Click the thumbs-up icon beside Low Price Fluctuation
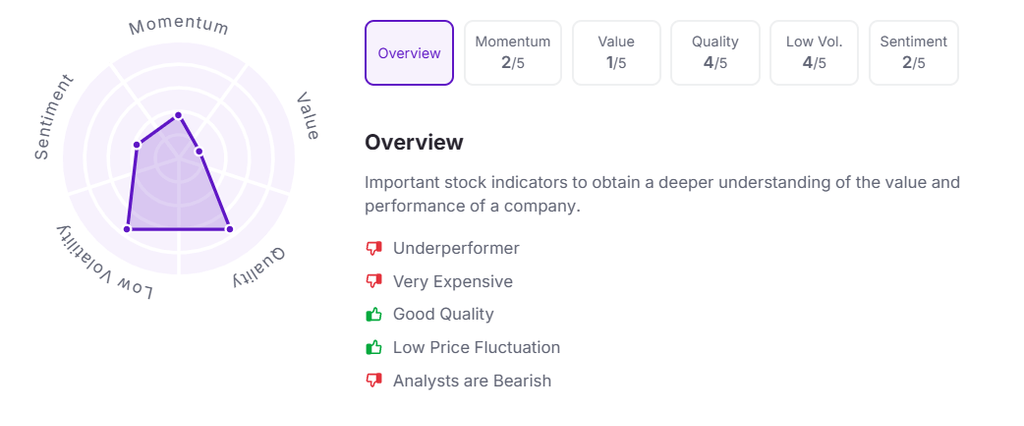The height and width of the screenshot is (426, 1024). [375, 347]
